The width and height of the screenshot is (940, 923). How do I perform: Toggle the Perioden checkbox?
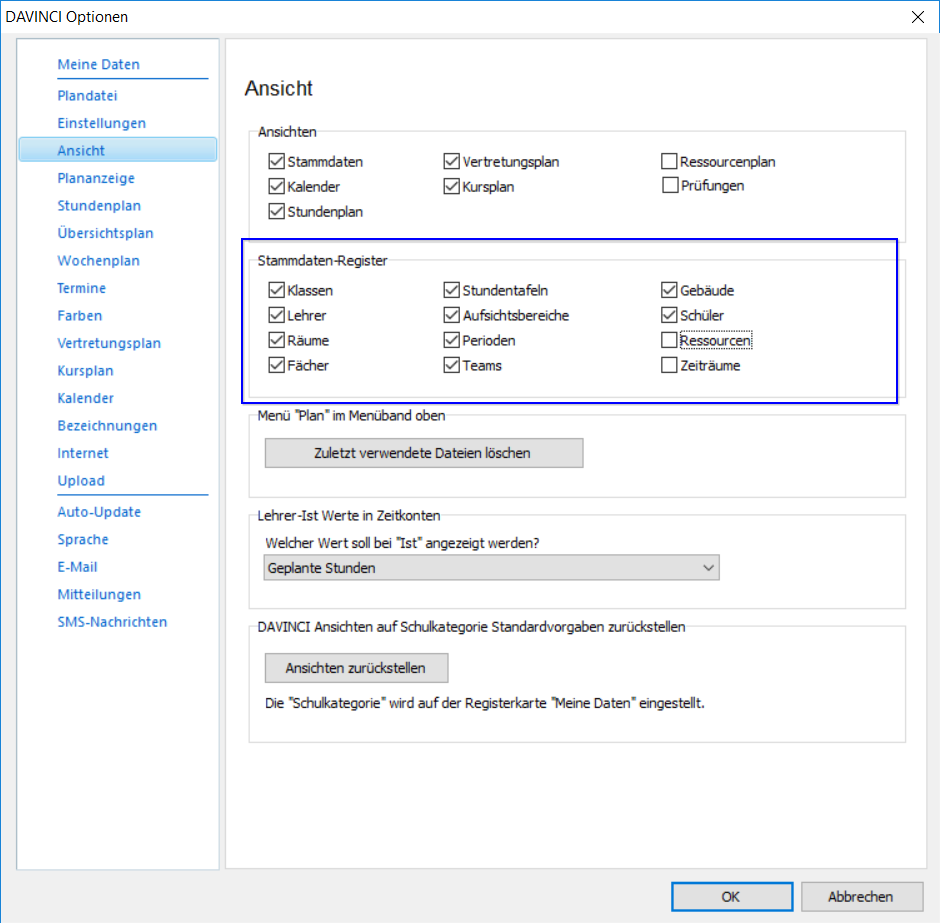pyautogui.click(x=451, y=340)
